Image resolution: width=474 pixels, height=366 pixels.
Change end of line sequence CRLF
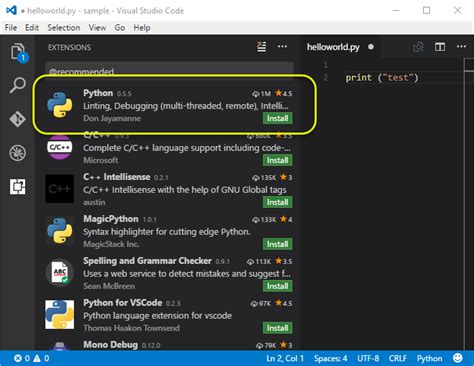tap(398, 358)
